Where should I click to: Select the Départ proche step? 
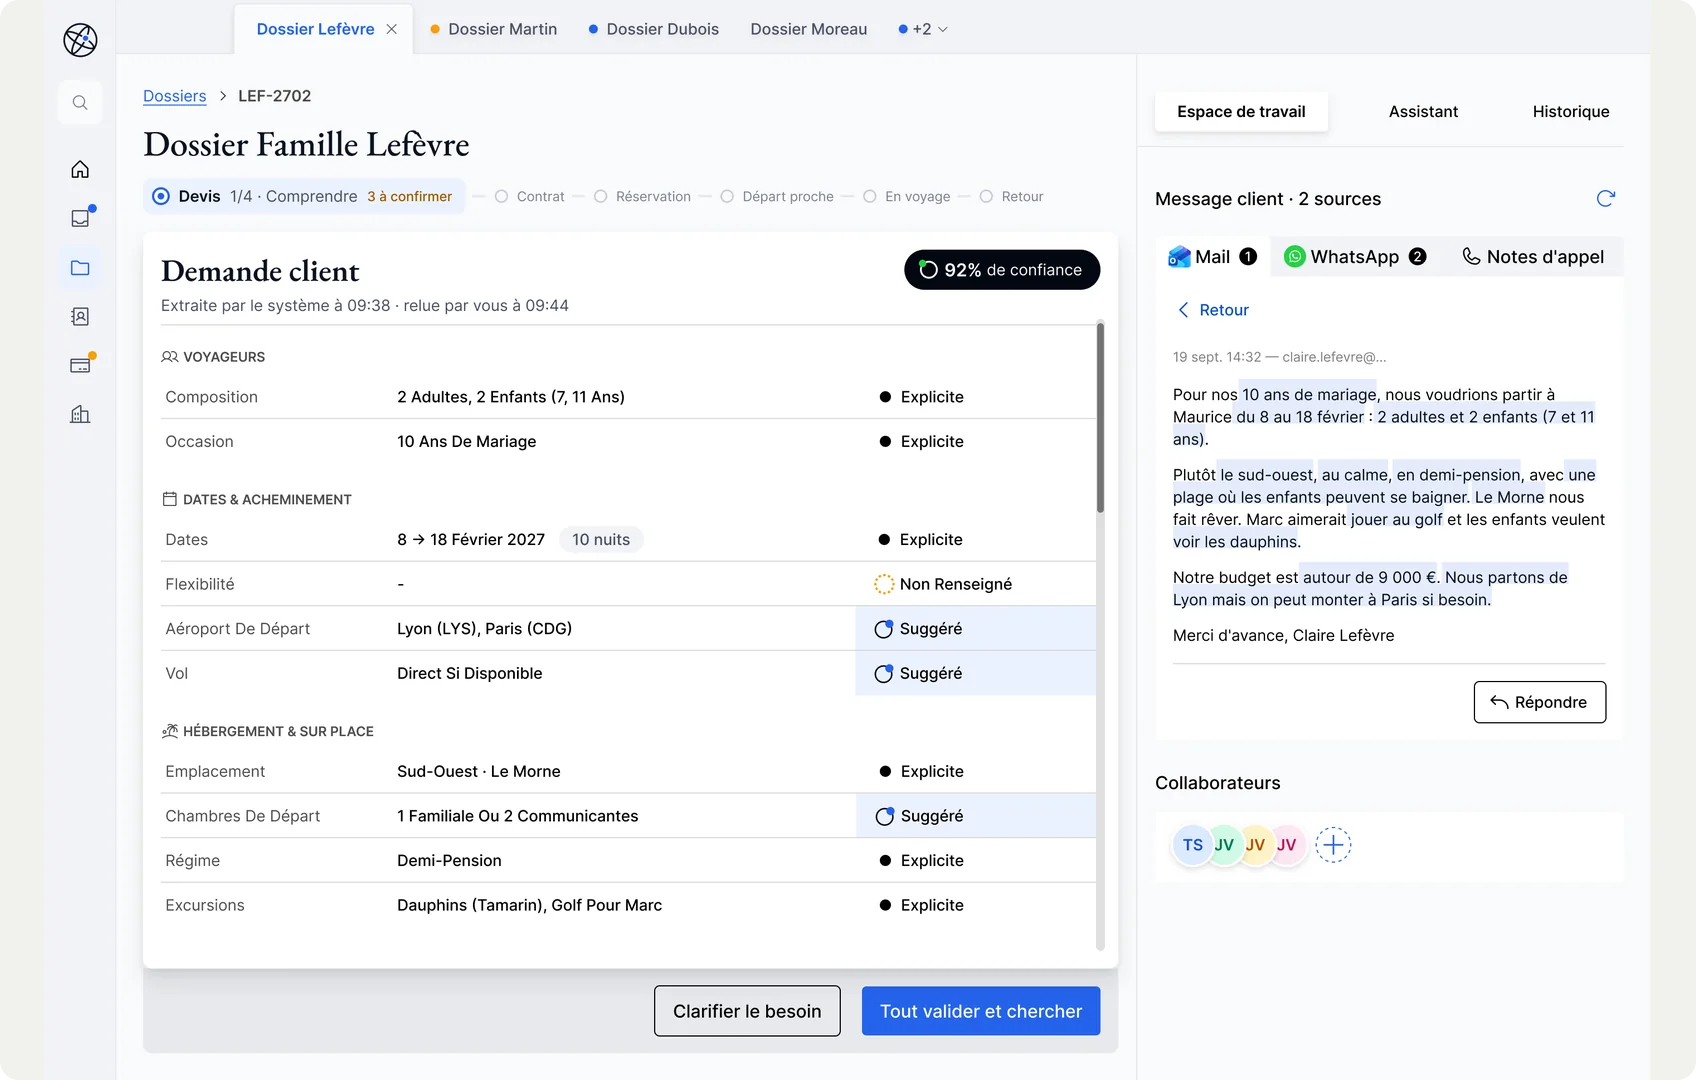[777, 197]
